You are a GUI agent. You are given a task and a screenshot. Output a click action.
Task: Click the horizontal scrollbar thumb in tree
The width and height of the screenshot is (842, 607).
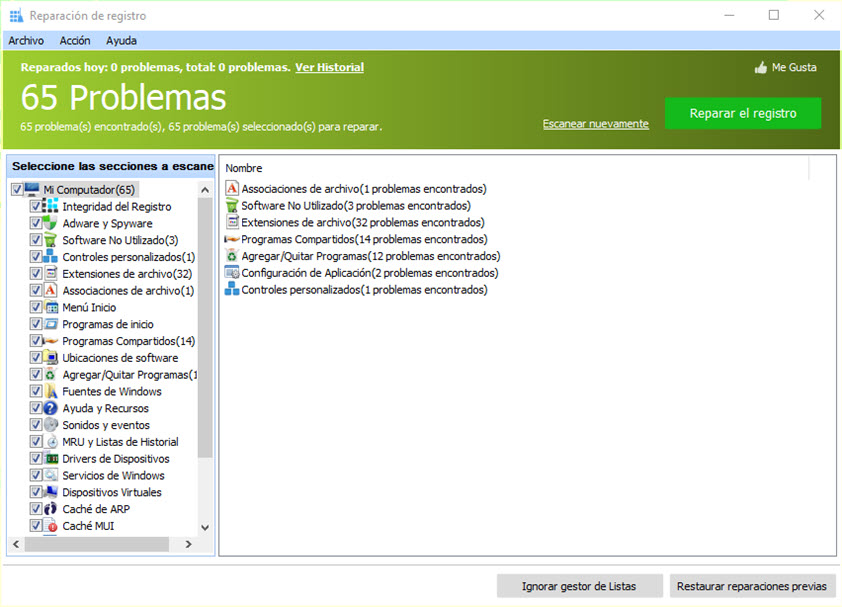pos(97,544)
